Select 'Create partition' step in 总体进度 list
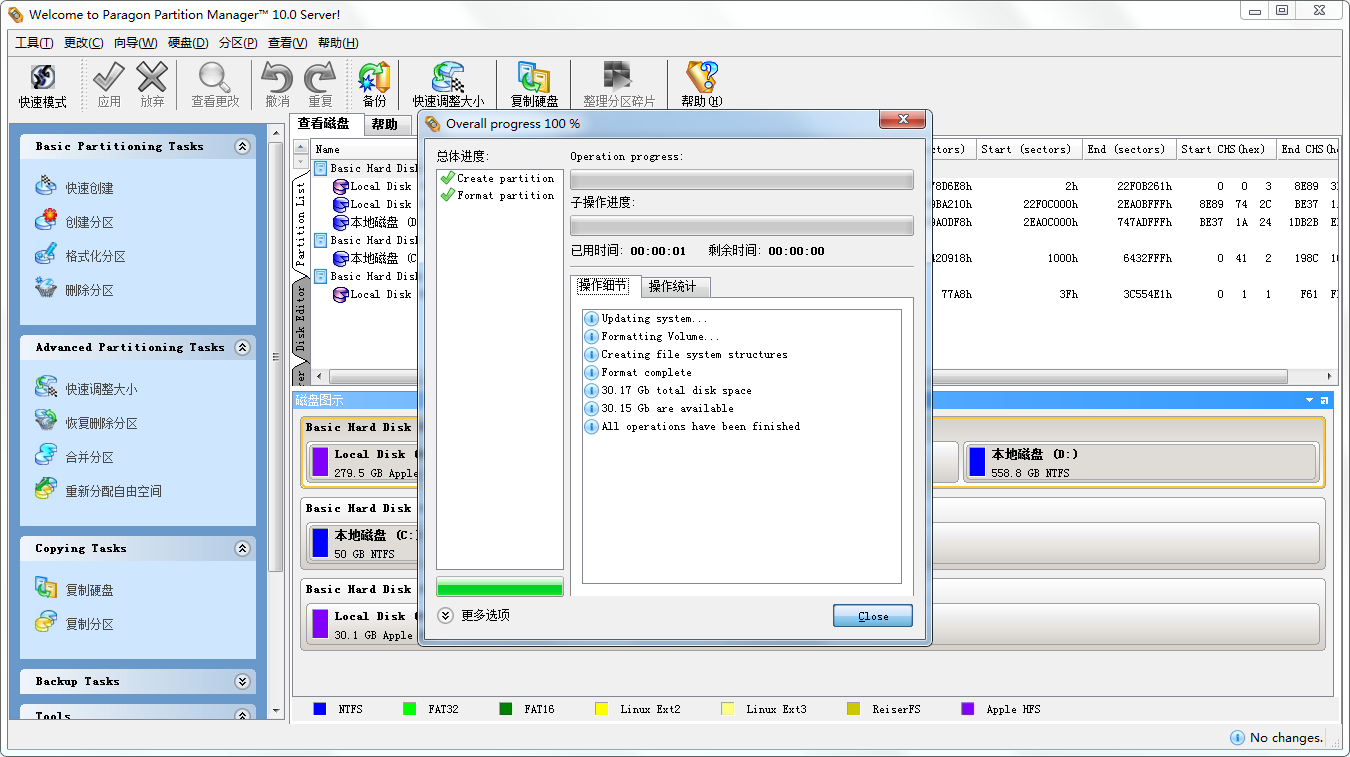Screen dimensions: 1350x757 pos(498,178)
